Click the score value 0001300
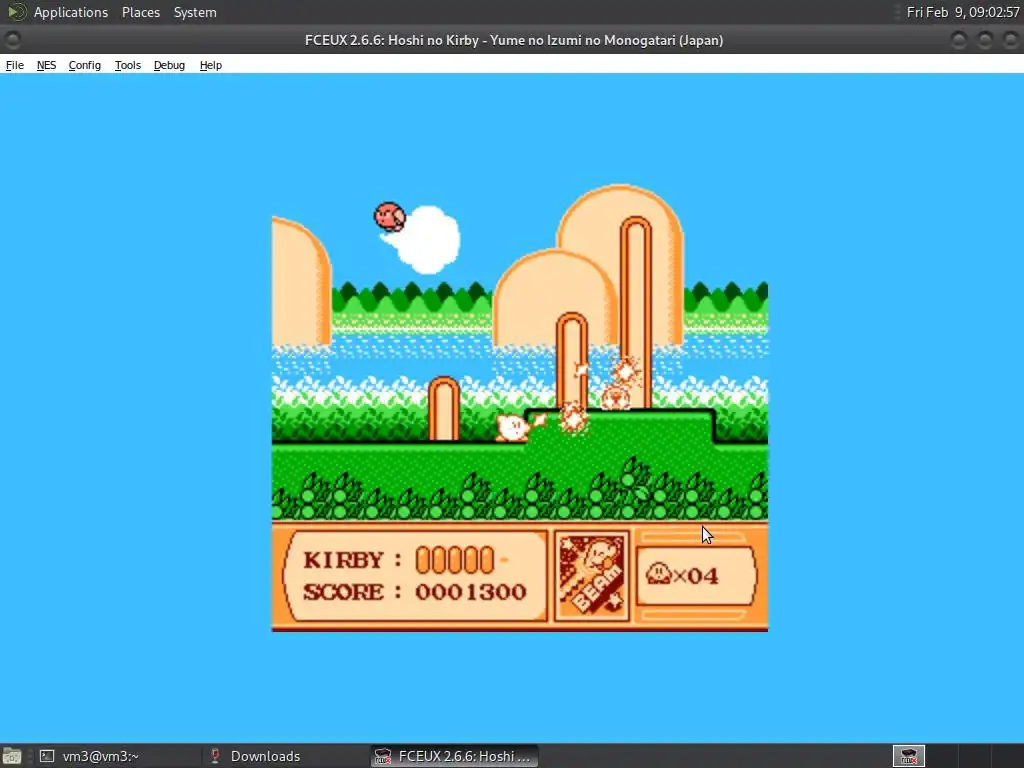This screenshot has width=1024, height=768. point(471,592)
